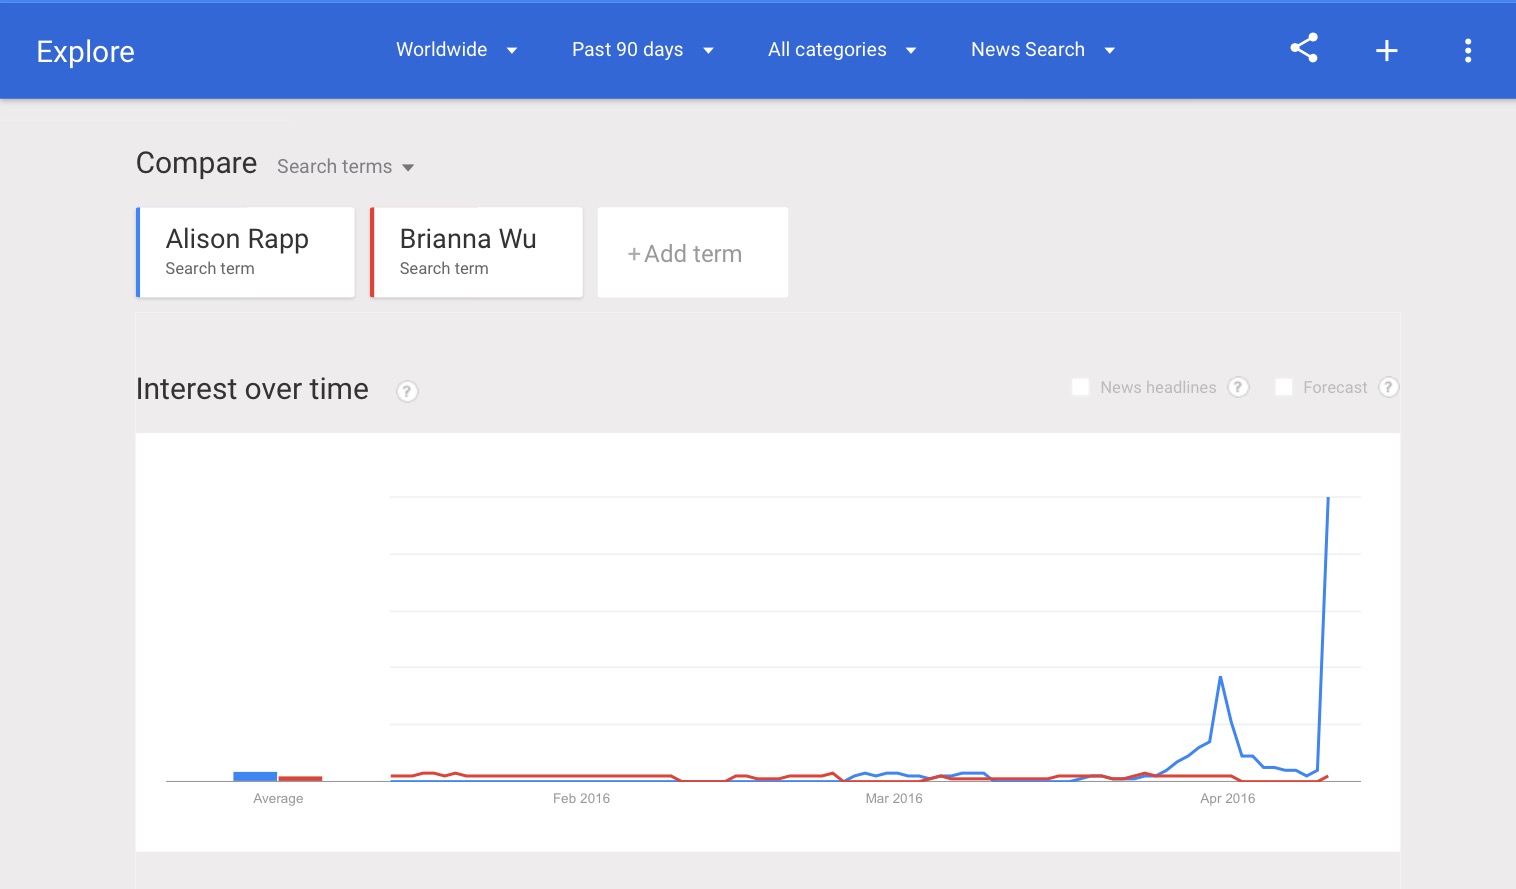Open the share icon in header

coord(1303,49)
